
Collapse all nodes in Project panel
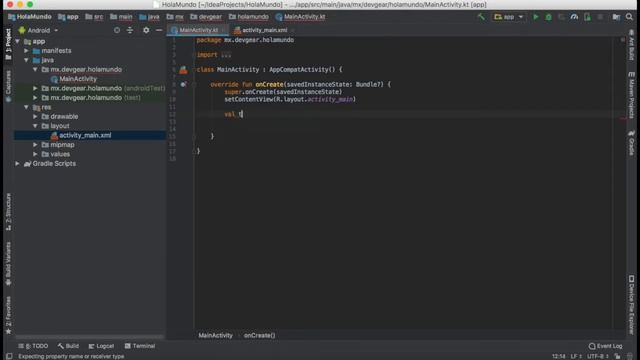coord(130,30)
